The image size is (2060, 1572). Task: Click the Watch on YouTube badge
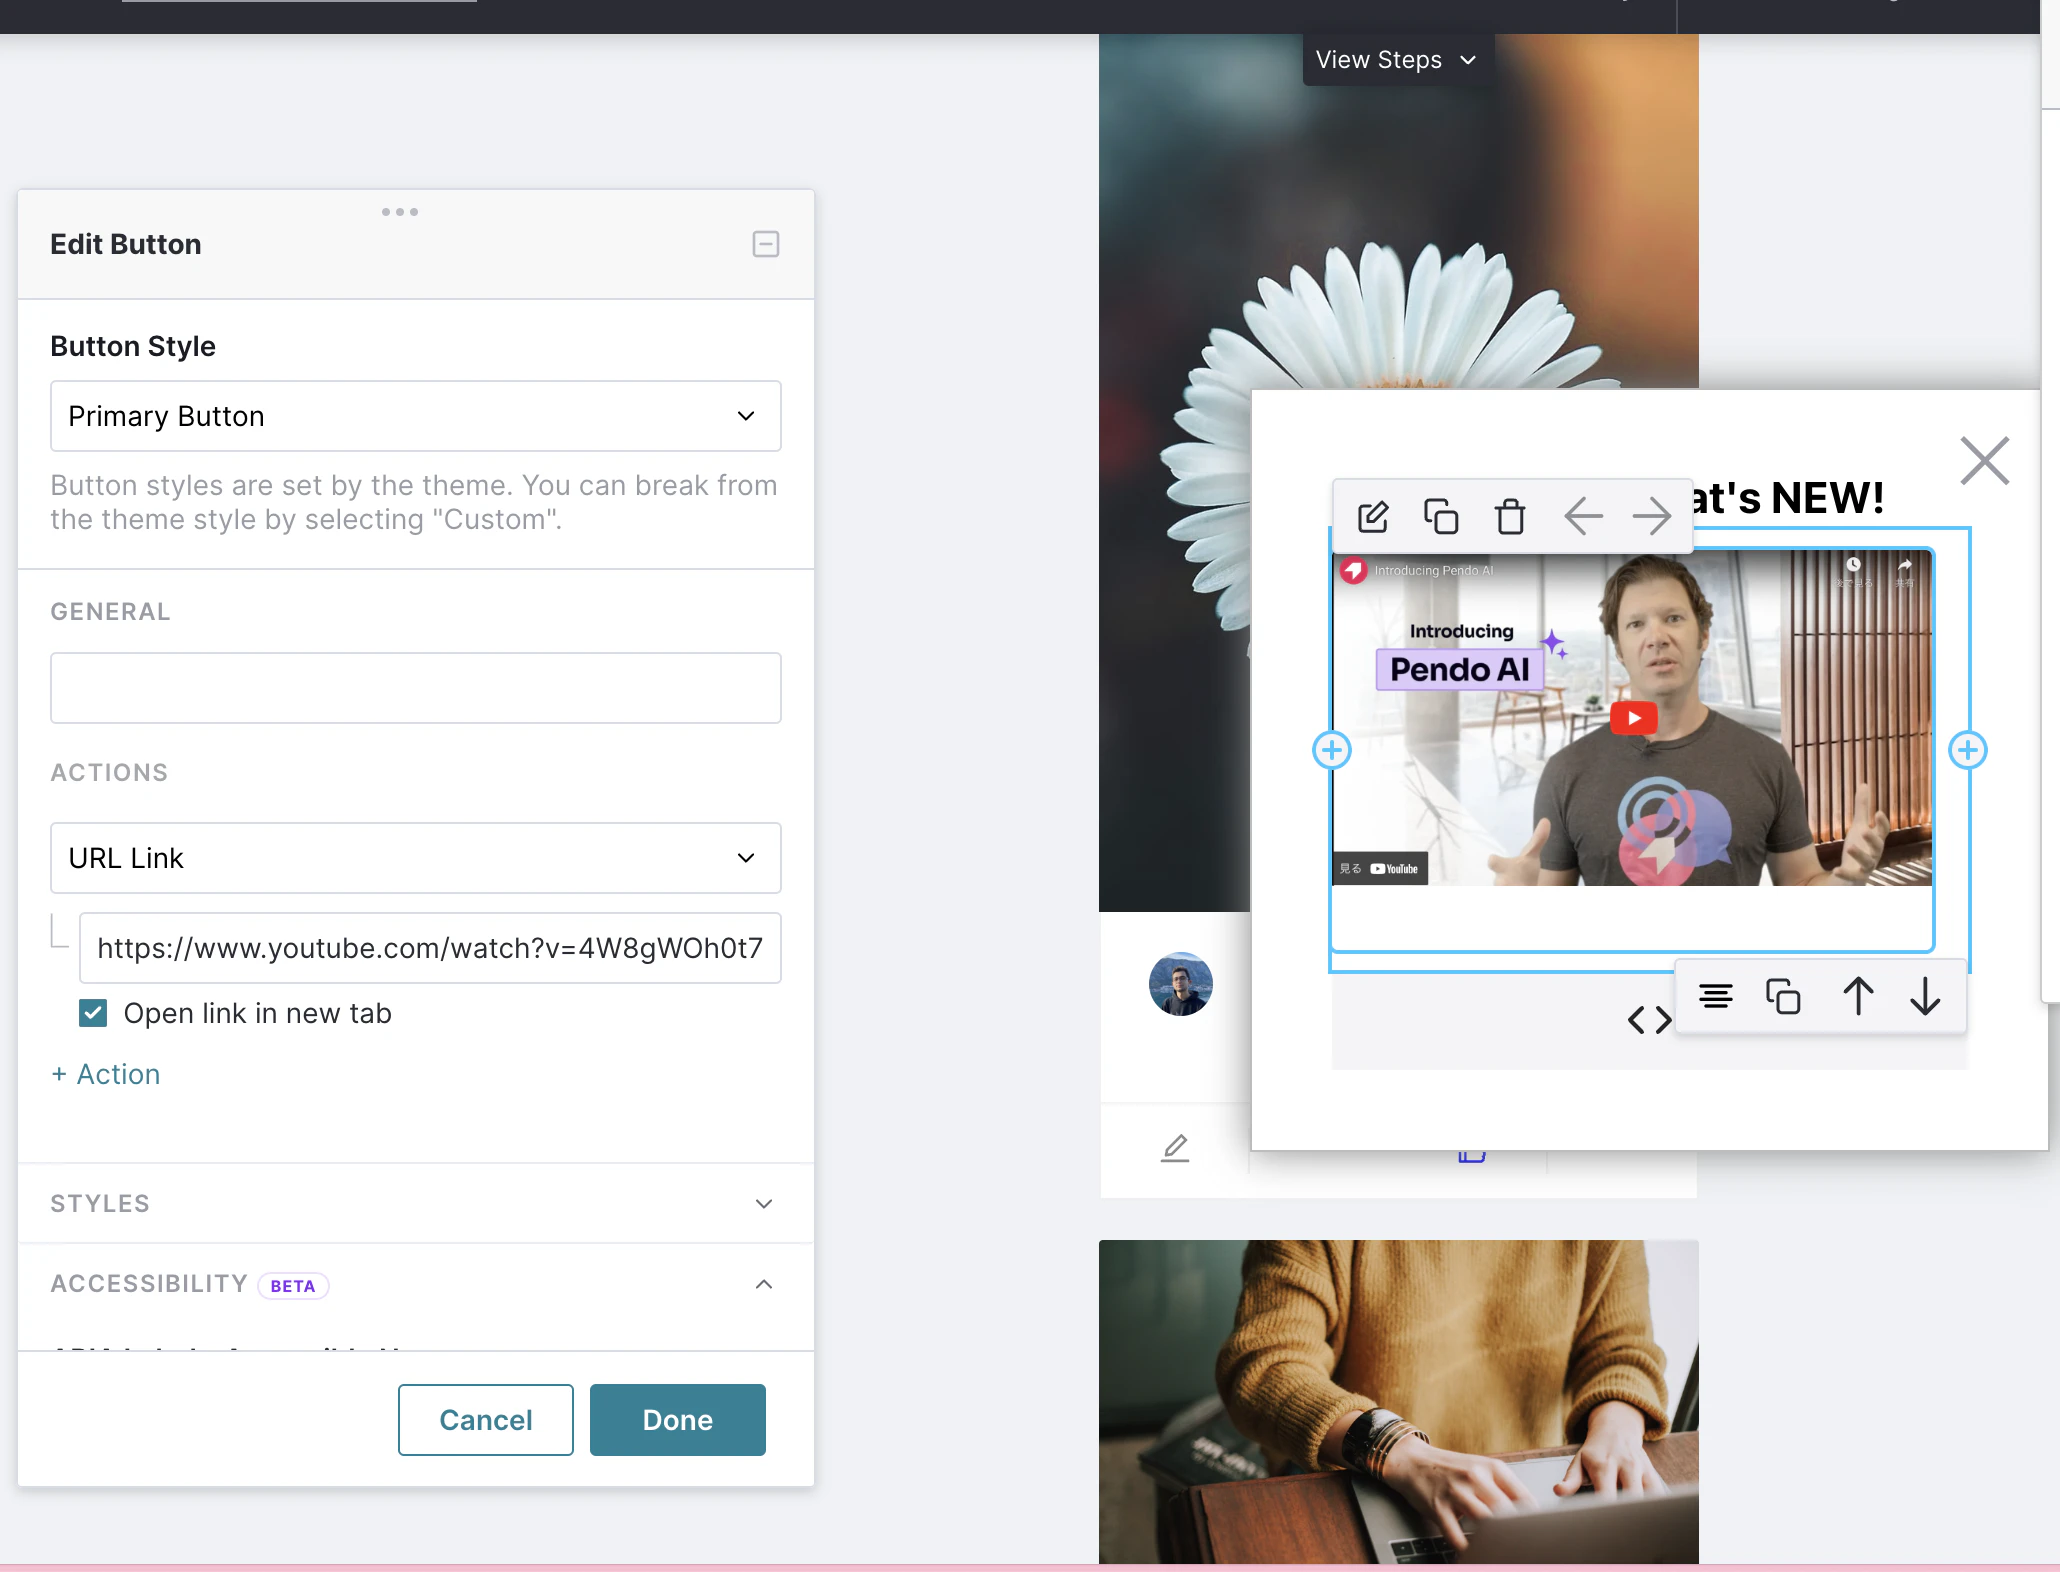1380,868
